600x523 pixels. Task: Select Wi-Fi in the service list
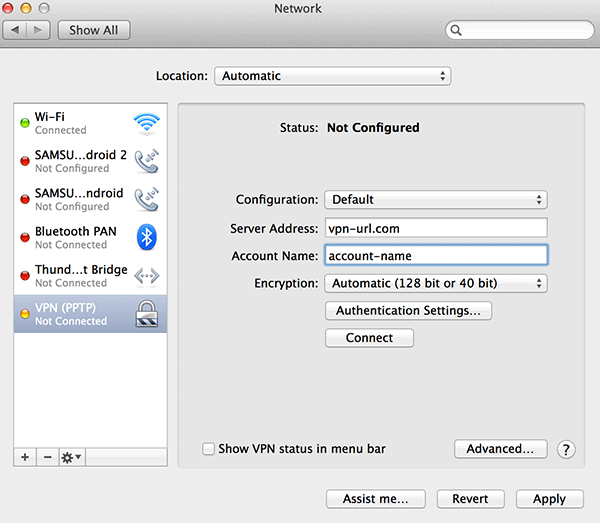pyautogui.click(x=91, y=123)
